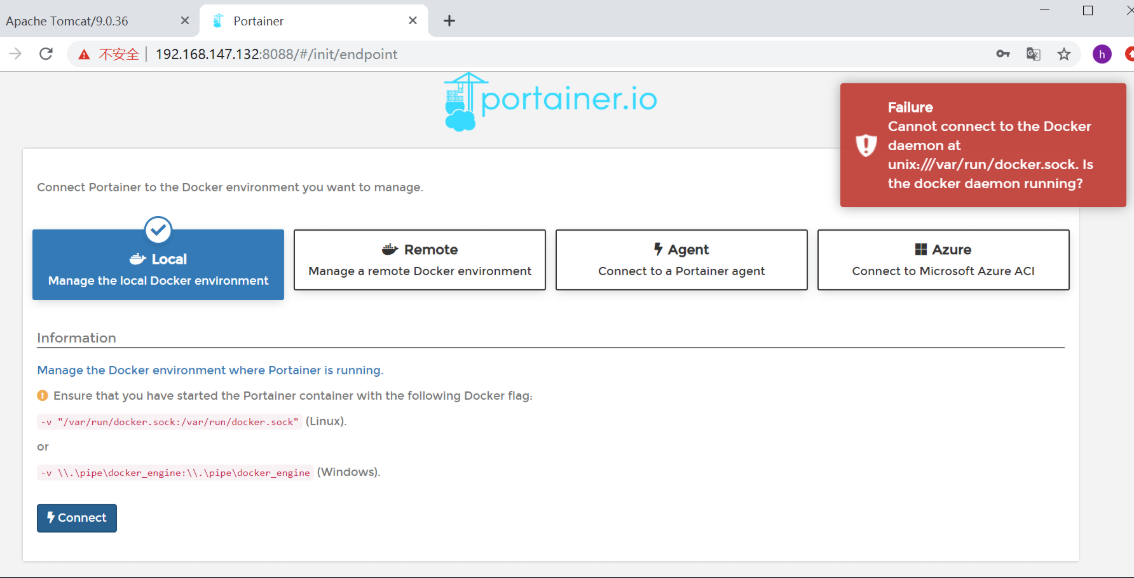
Task: Reload the page with the refresh icon
Action: (46, 54)
